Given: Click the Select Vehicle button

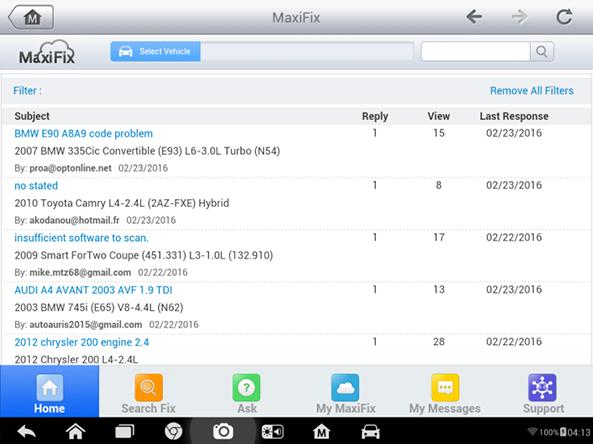Looking at the screenshot, I should click(155, 51).
